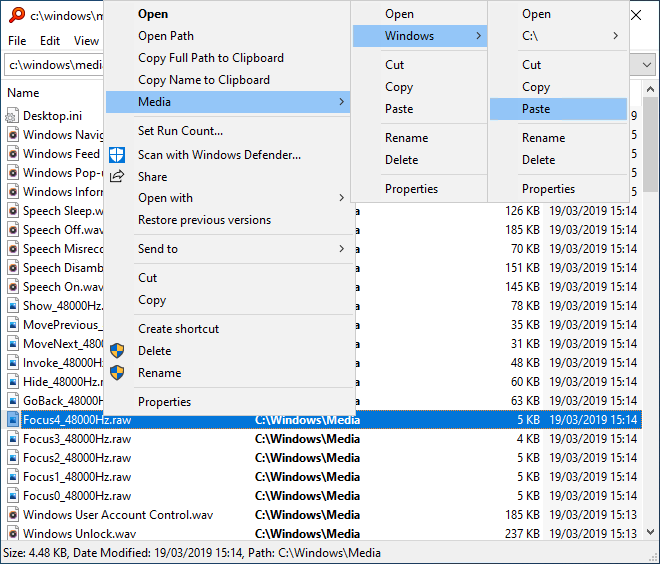Click the scrollbar down arrow
The width and height of the screenshot is (660, 564).
click(x=650, y=532)
